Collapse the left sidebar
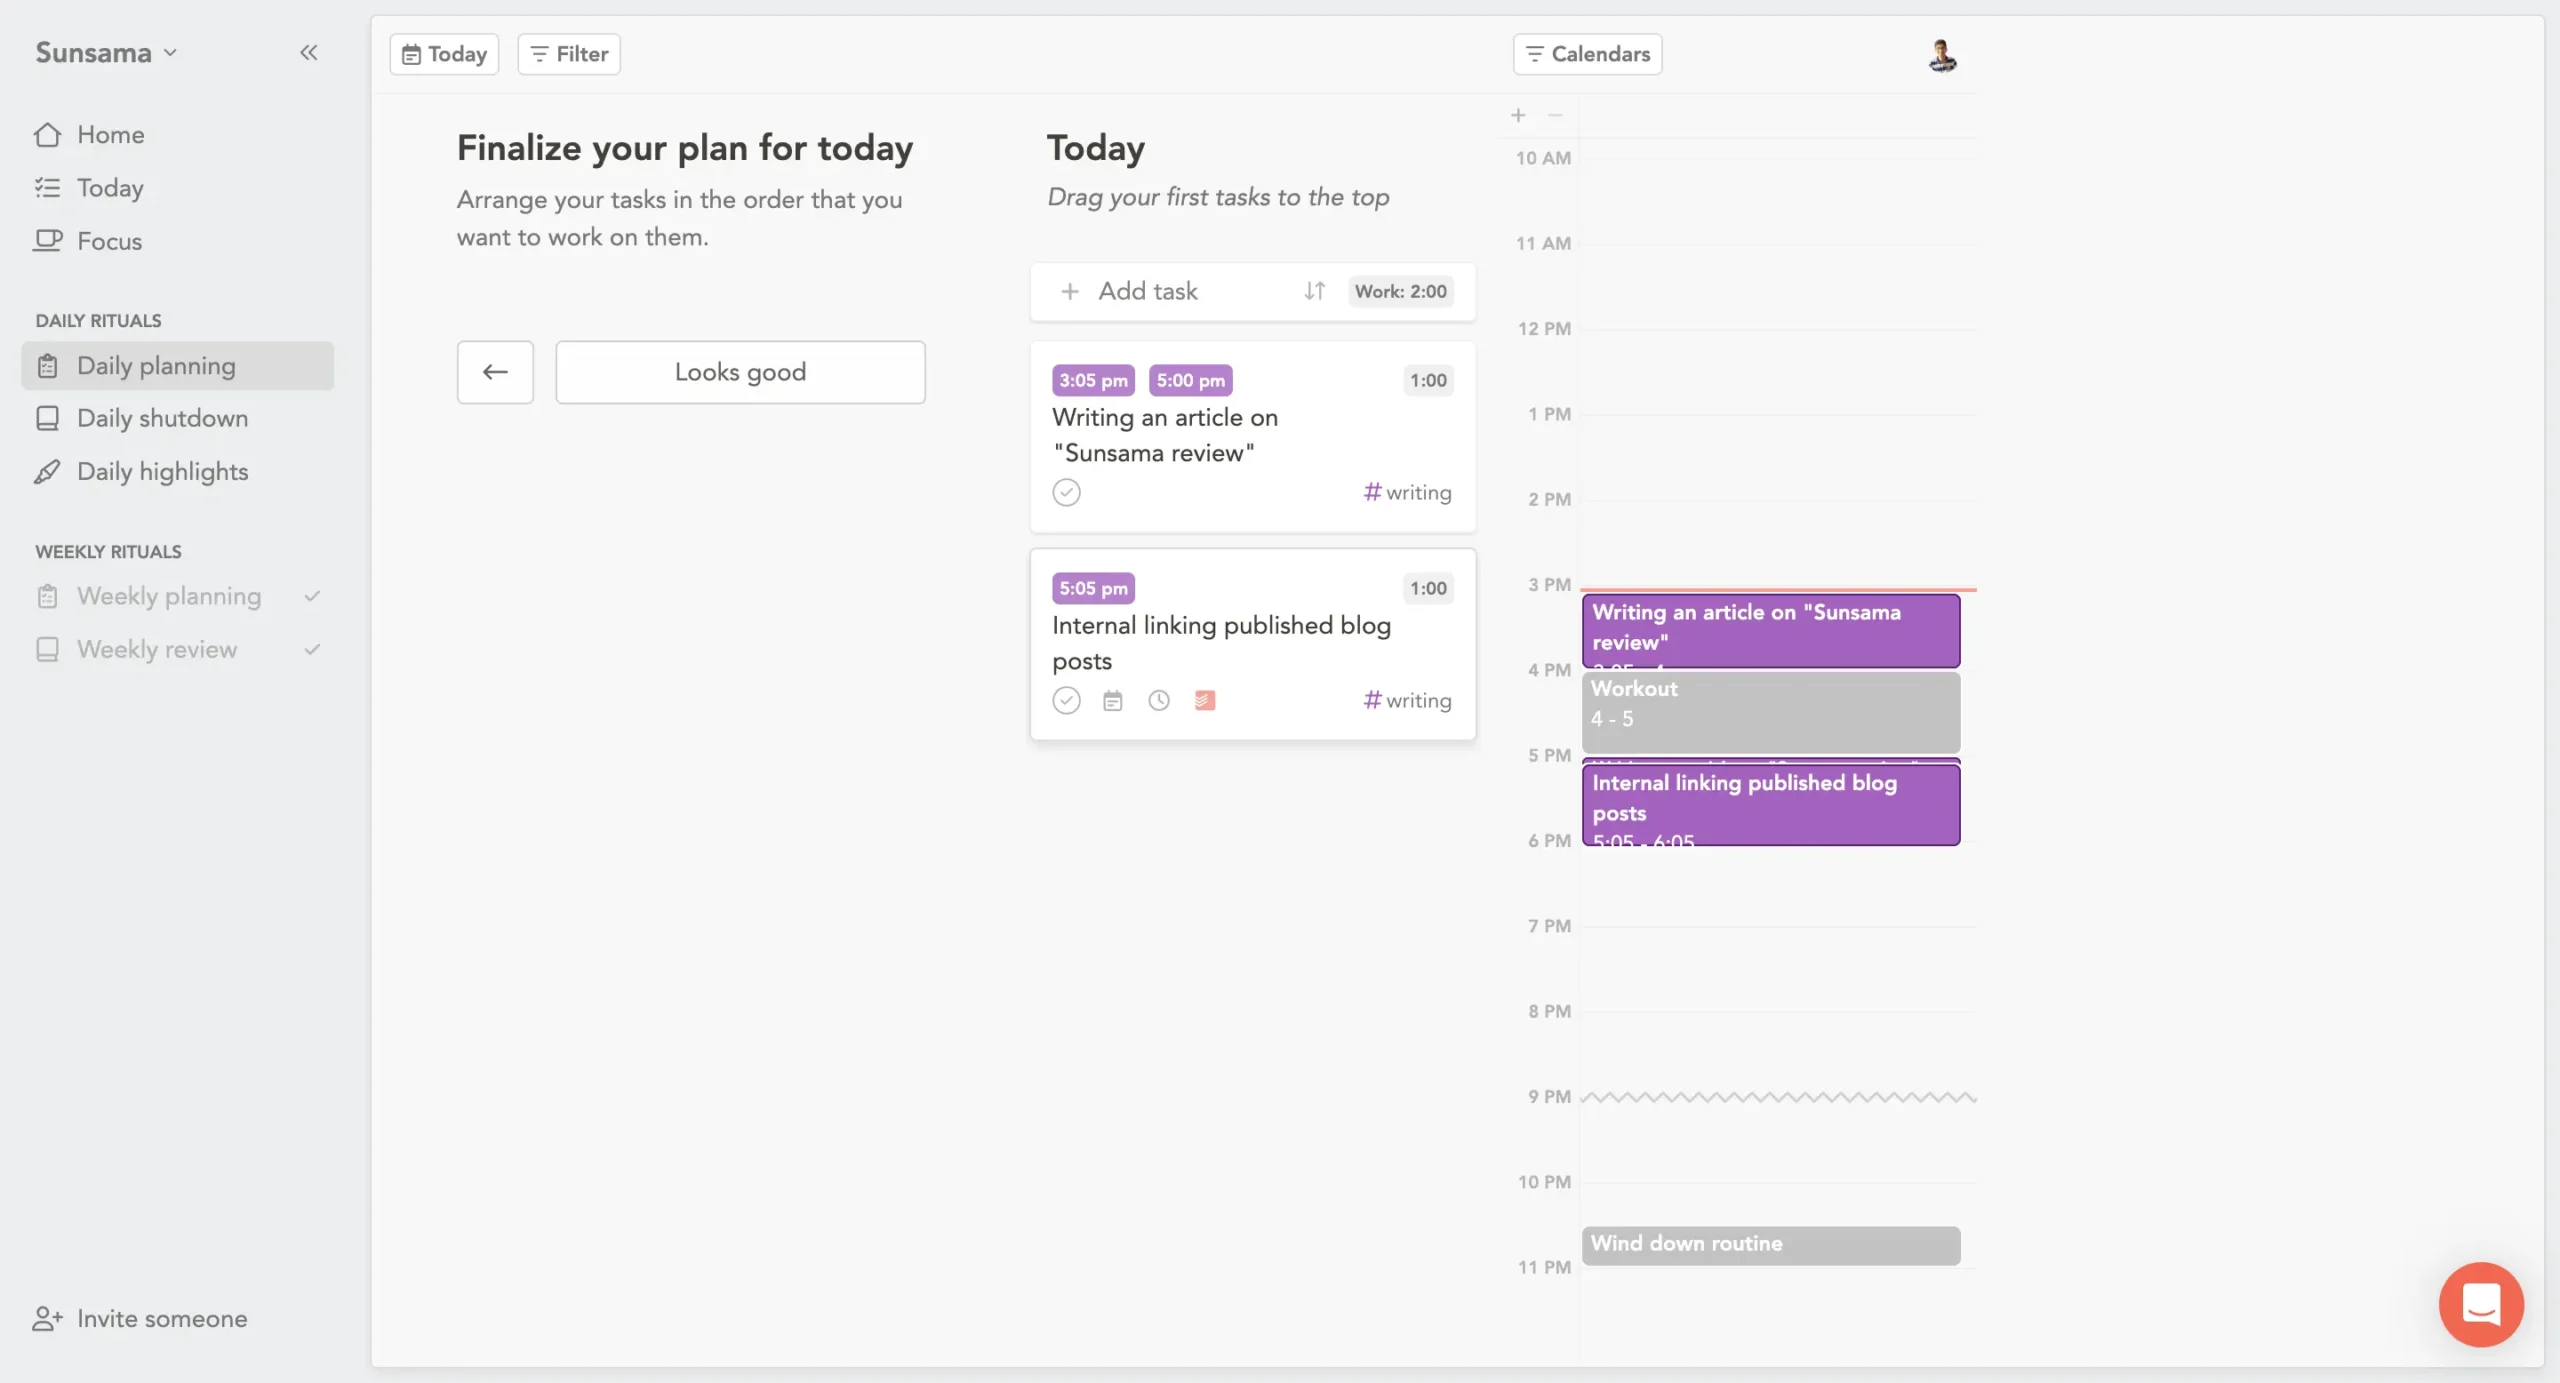This screenshot has height=1383, width=2560. [309, 52]
